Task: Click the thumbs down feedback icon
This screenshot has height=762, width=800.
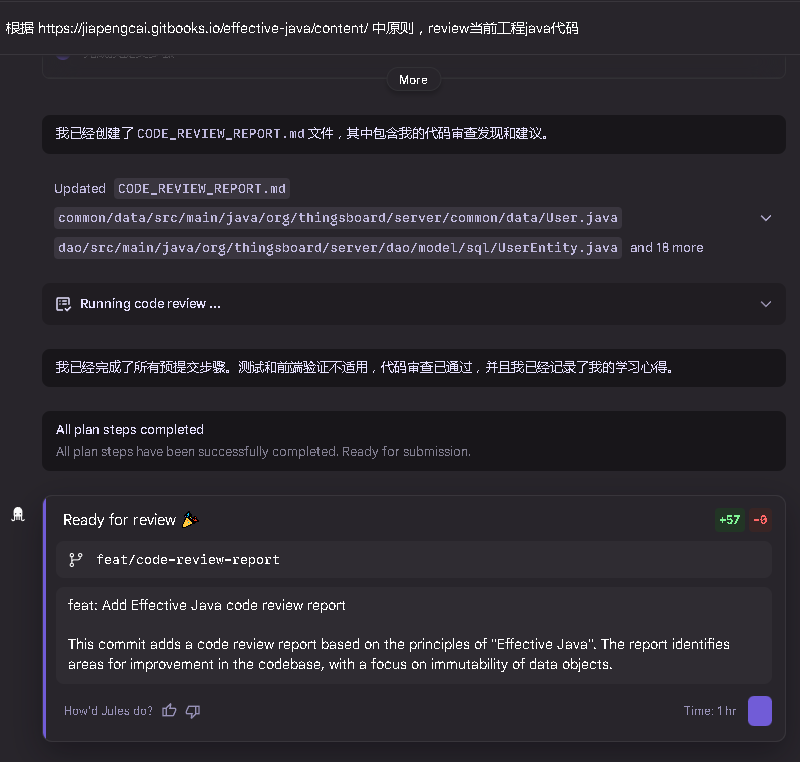Action: pos(193,711)
